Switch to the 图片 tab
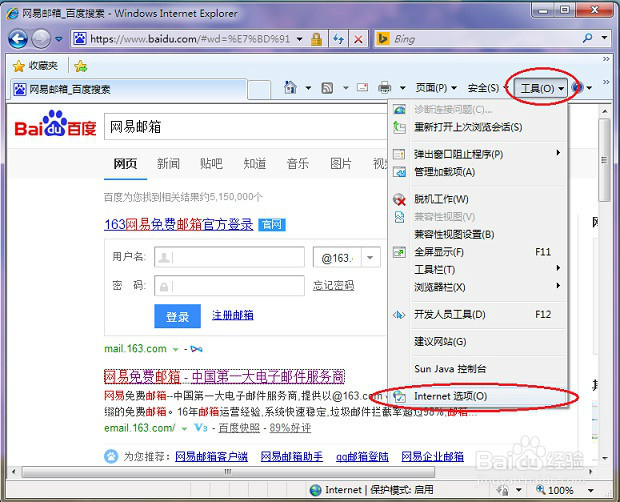Screen dimensions: 620x502 pyautogui.click(x=341, y=164)
